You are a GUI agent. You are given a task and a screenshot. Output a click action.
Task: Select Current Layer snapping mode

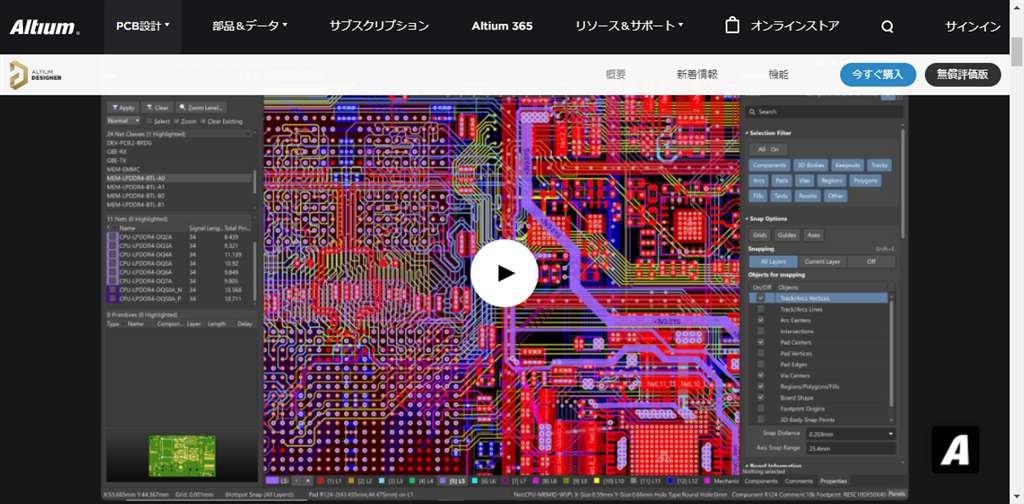tap(822, 261)
